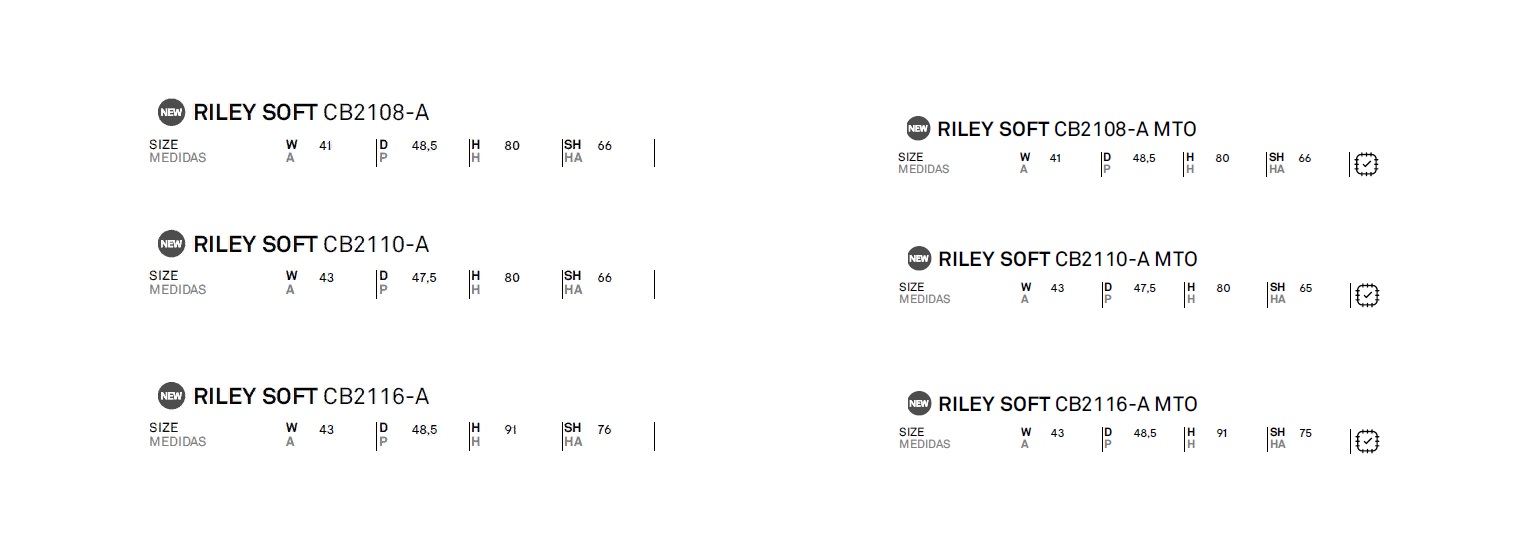
Task: Select the RILEY SOFT CB2110-A title
Action: click(x=311, y=244)
